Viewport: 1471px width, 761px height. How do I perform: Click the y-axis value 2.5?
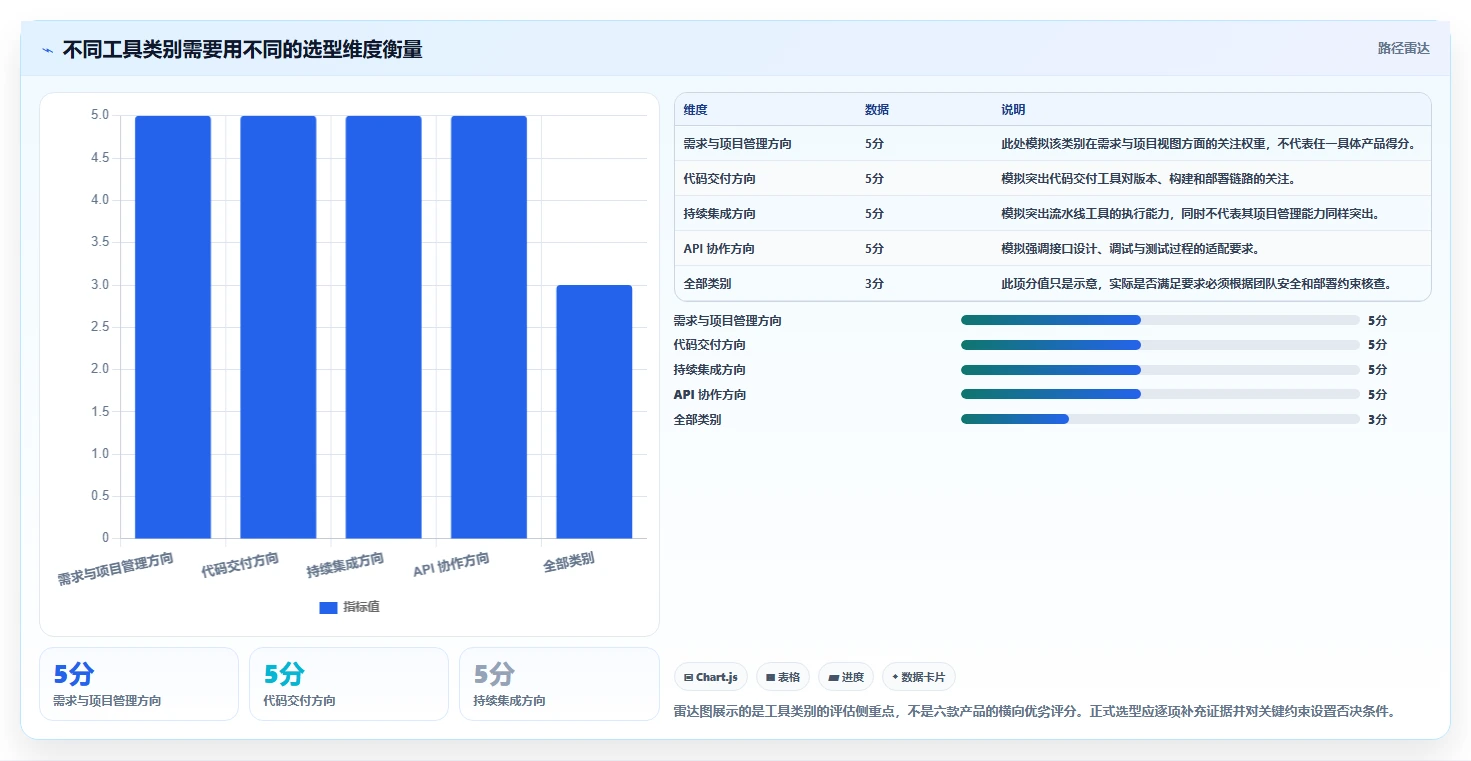100,327
